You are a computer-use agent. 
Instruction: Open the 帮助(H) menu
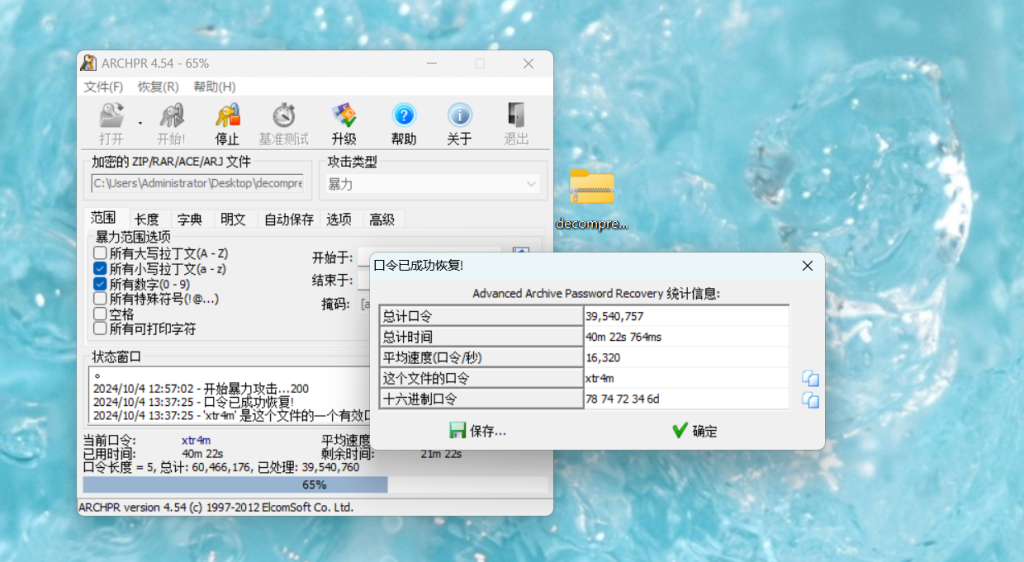coord(214,87)
